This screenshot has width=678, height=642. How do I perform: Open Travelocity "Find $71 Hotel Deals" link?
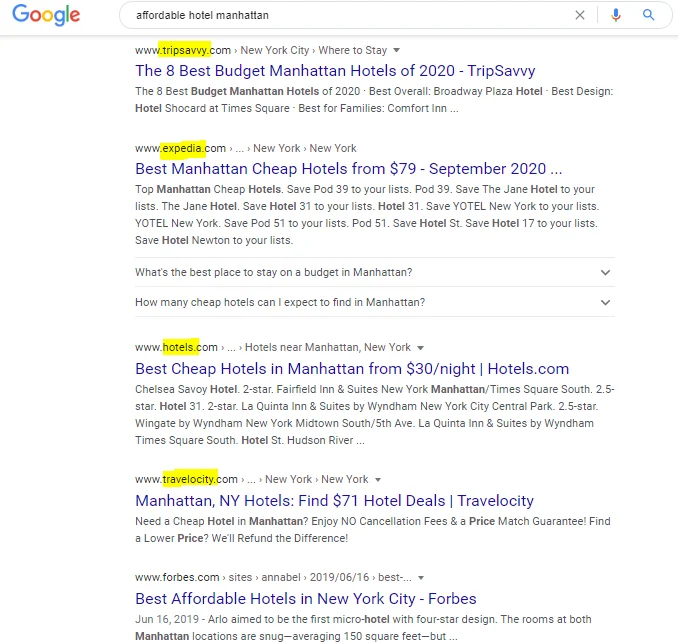point(334,501)
